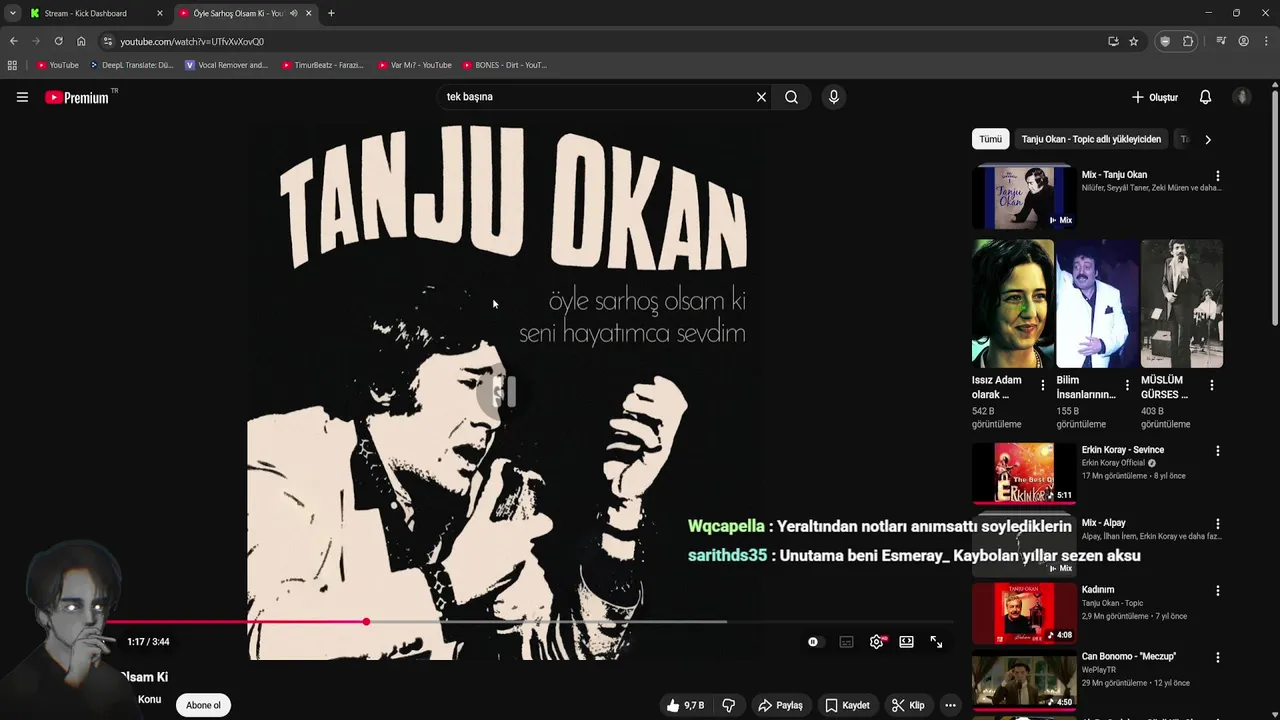Expand the browser tab search chevron
This screenshot has height=720, width=1280.
[12, 13]
